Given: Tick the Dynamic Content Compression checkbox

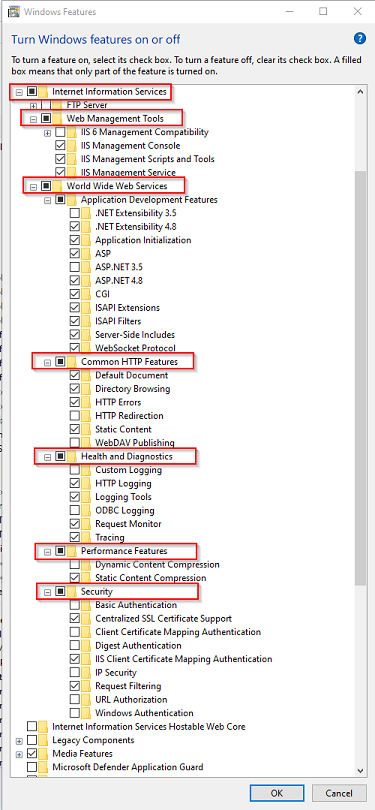Looking at the screenshot, I should (74, 565).
